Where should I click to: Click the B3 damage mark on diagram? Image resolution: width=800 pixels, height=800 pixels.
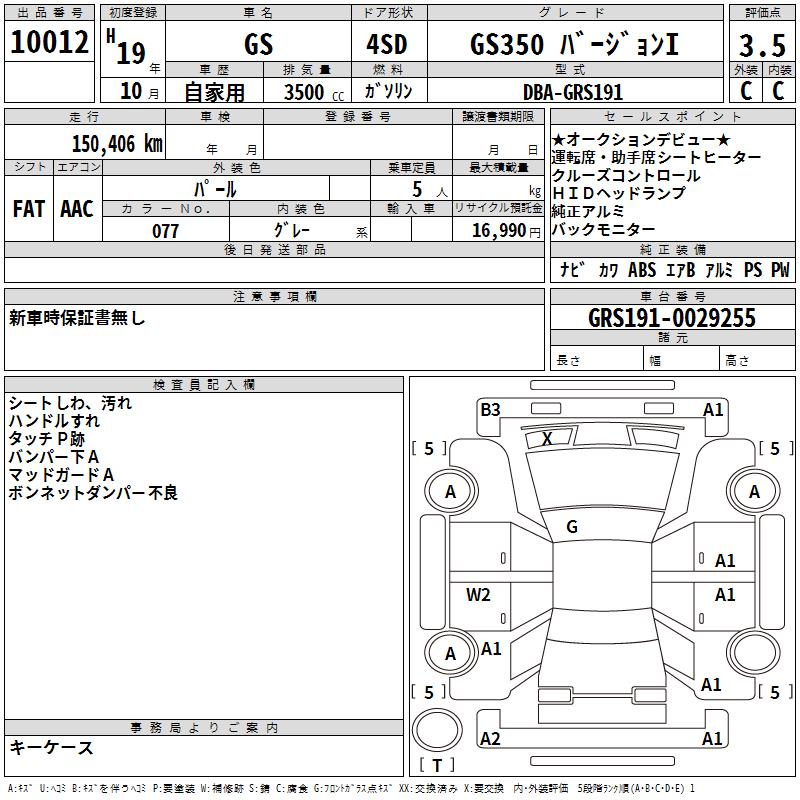(x=490, y=410)
